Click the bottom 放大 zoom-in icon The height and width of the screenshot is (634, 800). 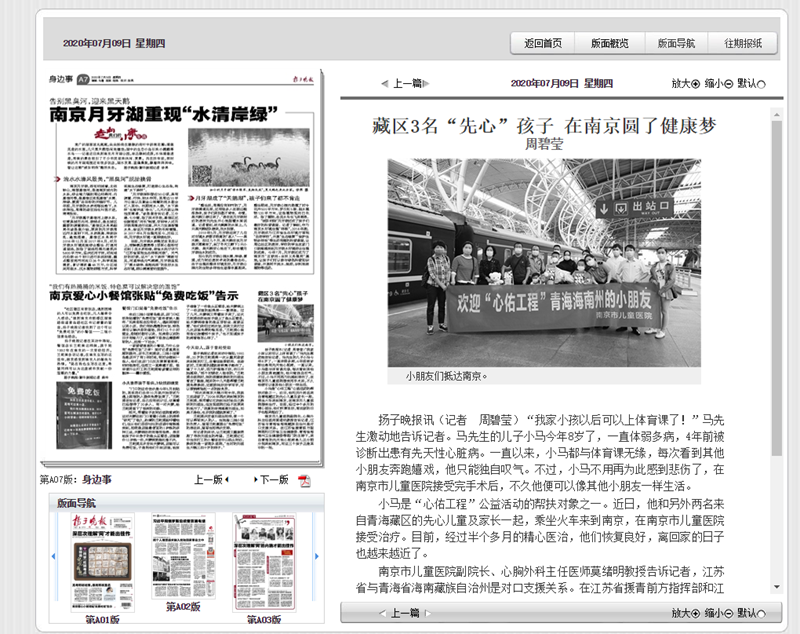(x=696, y=613)
